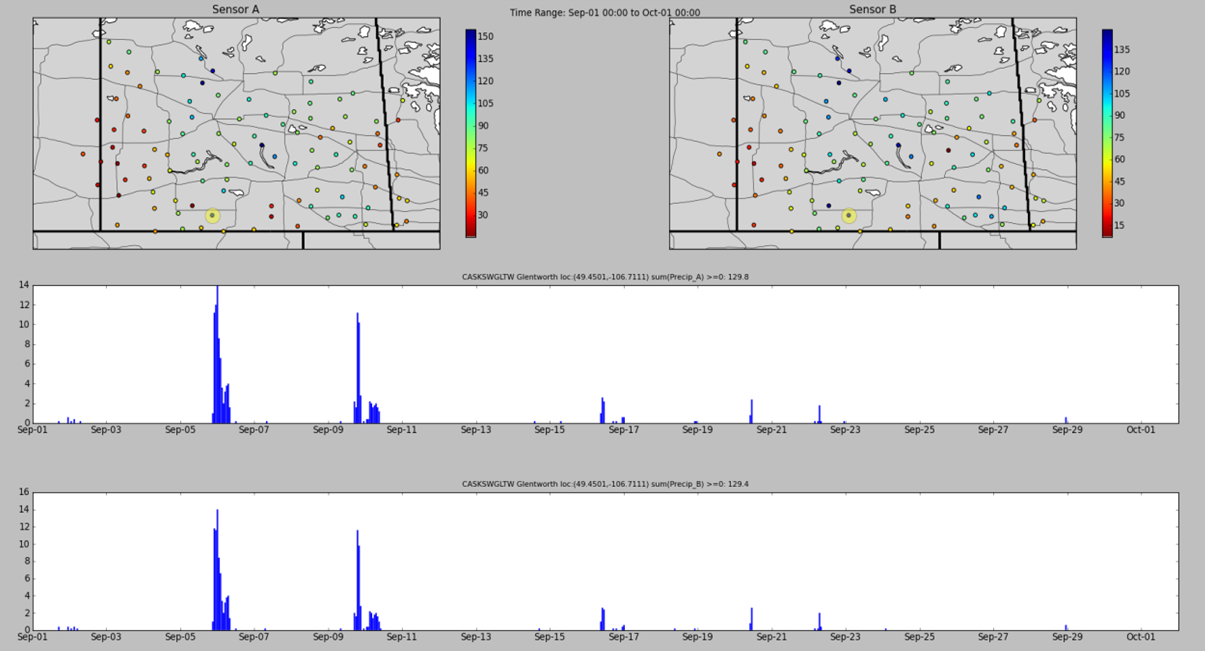Image resolution: width=1205 pixels, height=651 pixels.
Task: Click the Precip_B chart title for Glentworth
Action: [x=605, y=484]
